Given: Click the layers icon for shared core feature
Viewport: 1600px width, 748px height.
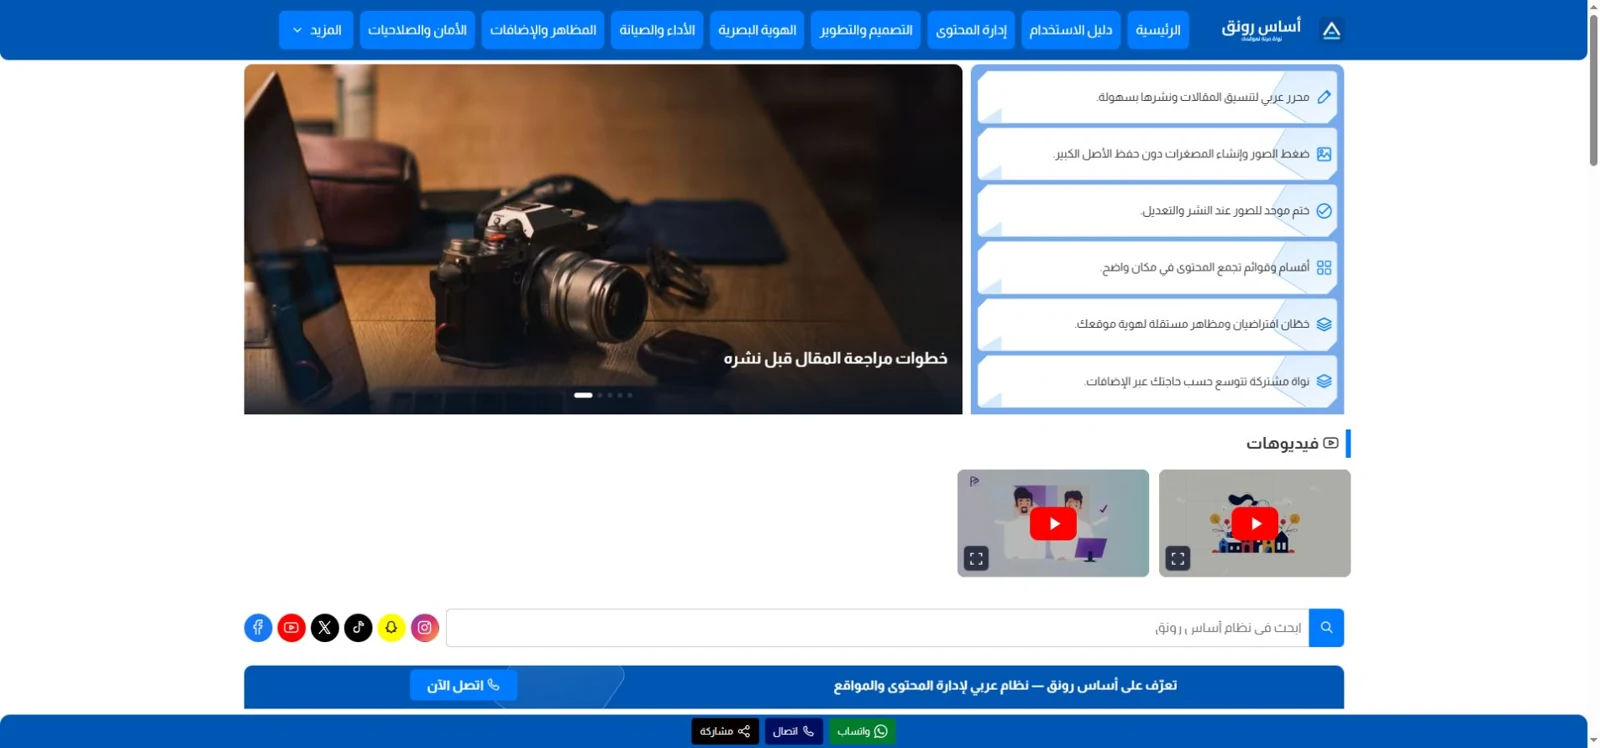Looking at the screenshot, I should (1324, 381).
